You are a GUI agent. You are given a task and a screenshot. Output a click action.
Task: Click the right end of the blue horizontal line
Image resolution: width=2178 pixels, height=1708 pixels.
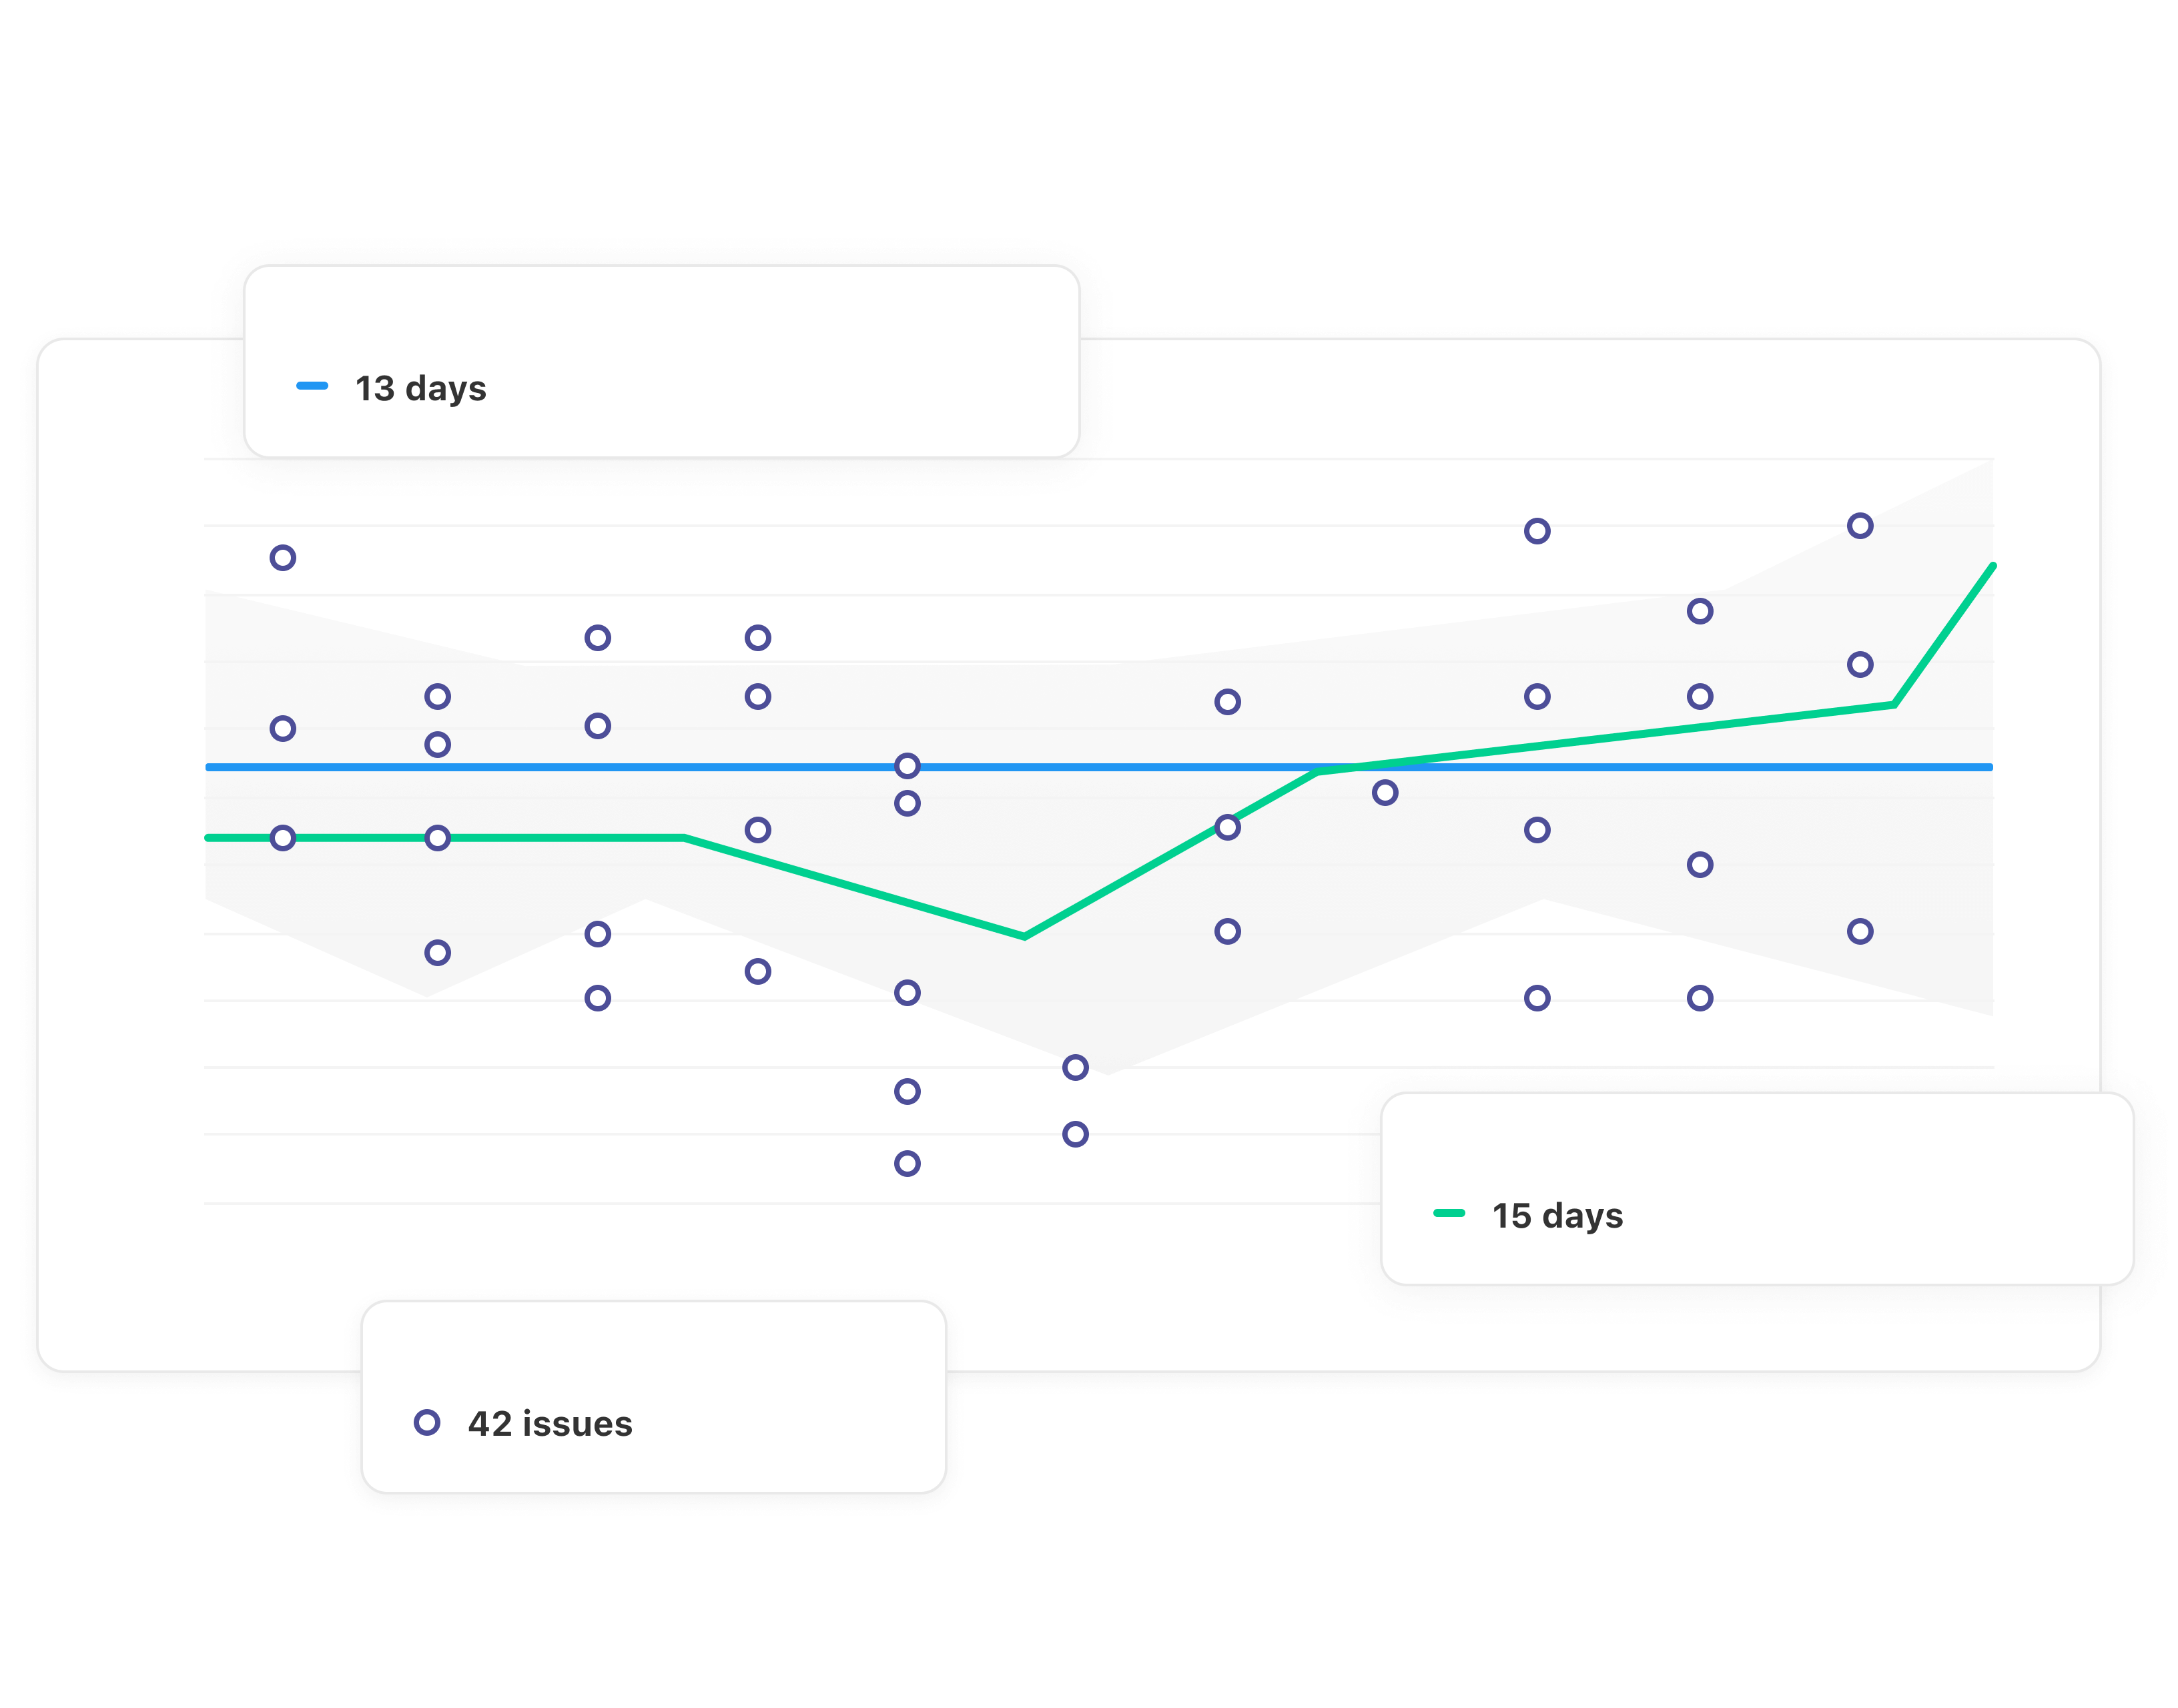(x=1990, y=767)
